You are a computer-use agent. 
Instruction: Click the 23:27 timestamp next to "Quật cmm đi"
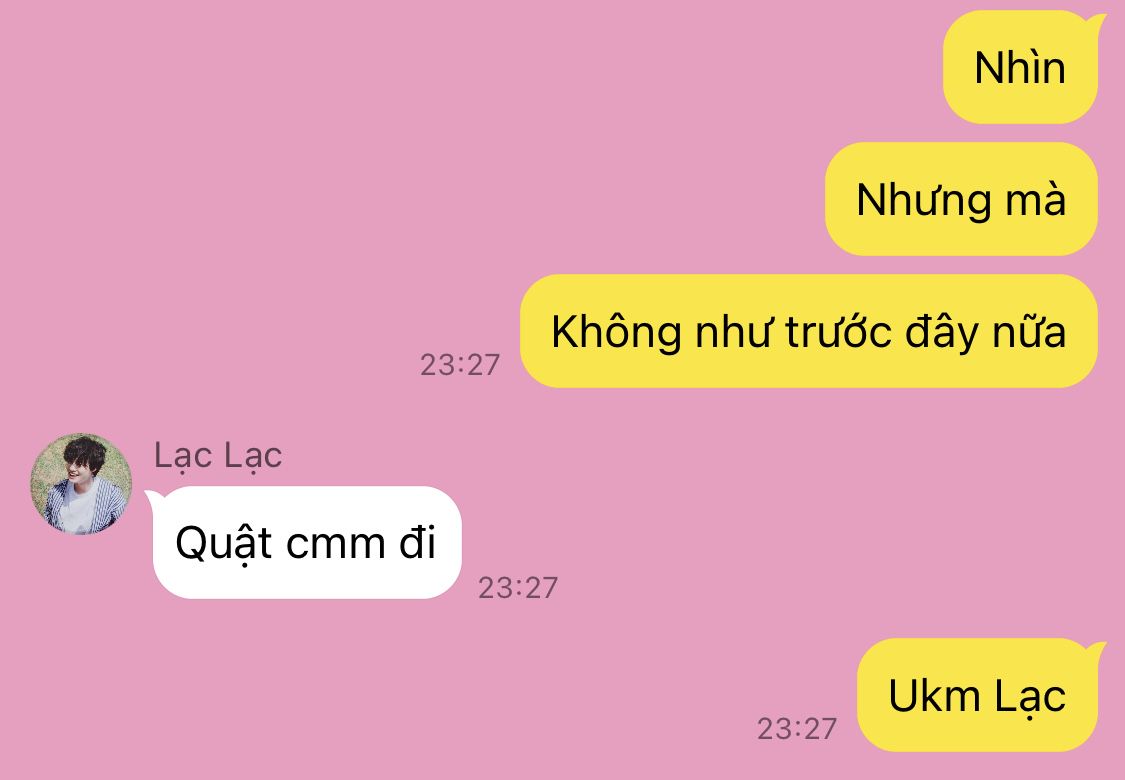point(518,588)
